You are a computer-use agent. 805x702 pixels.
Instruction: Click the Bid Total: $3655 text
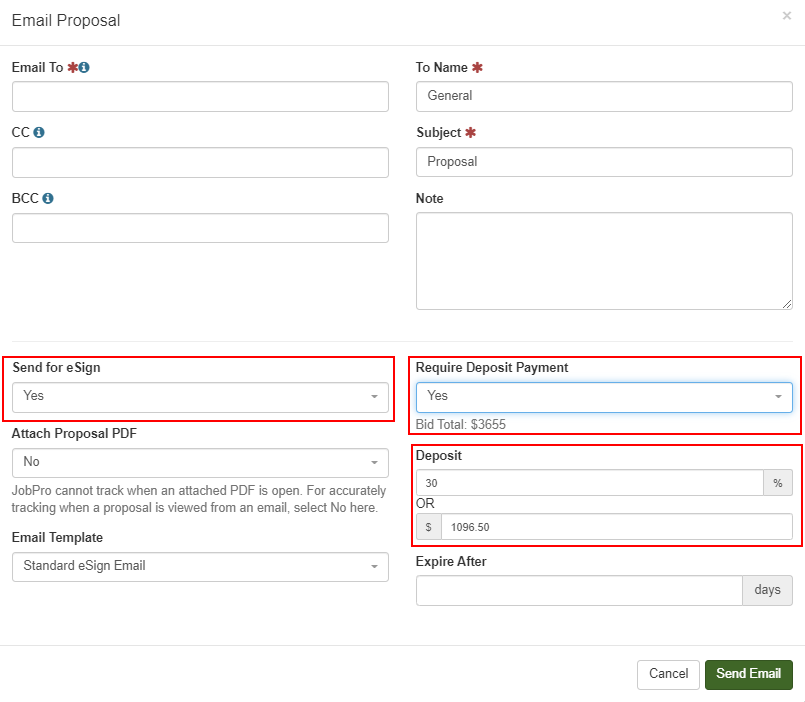pos(461,425)
